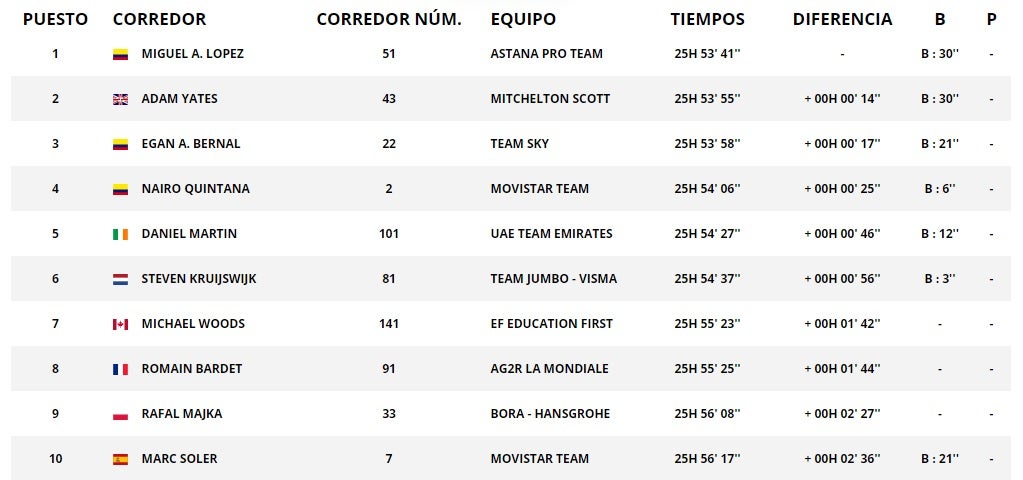Open rider name Miguel A. Lopez
The image size is (1023, 480).
click(x=192, y=54)
